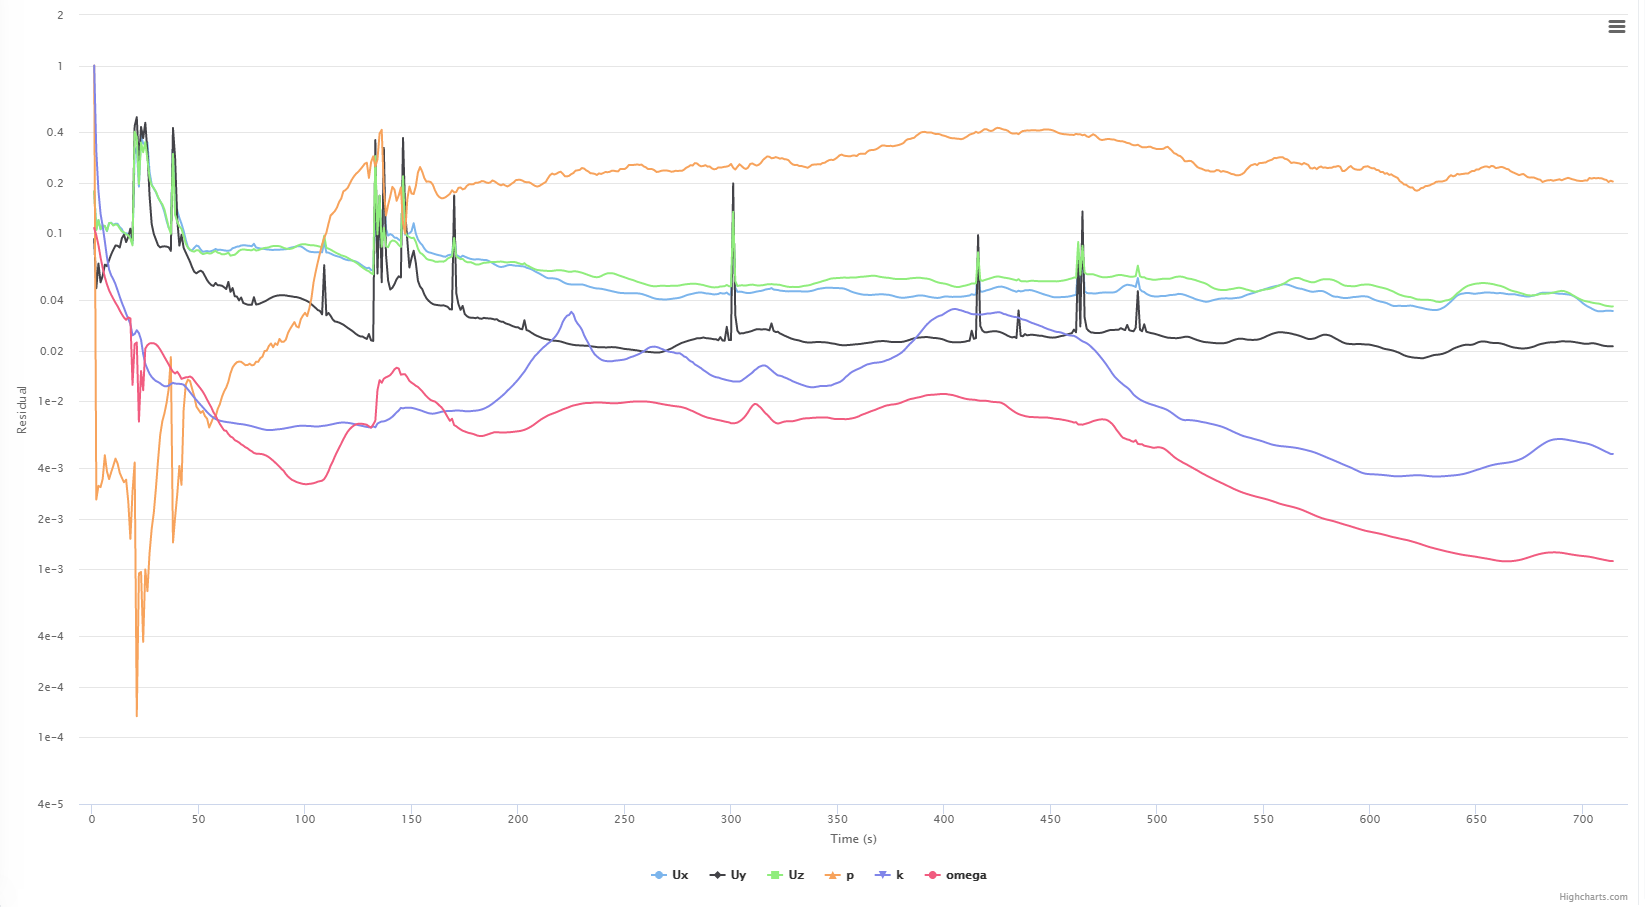Click the purple inverted triangle marker for k
Screen dimensions: 1645x907
pos(882,875)
